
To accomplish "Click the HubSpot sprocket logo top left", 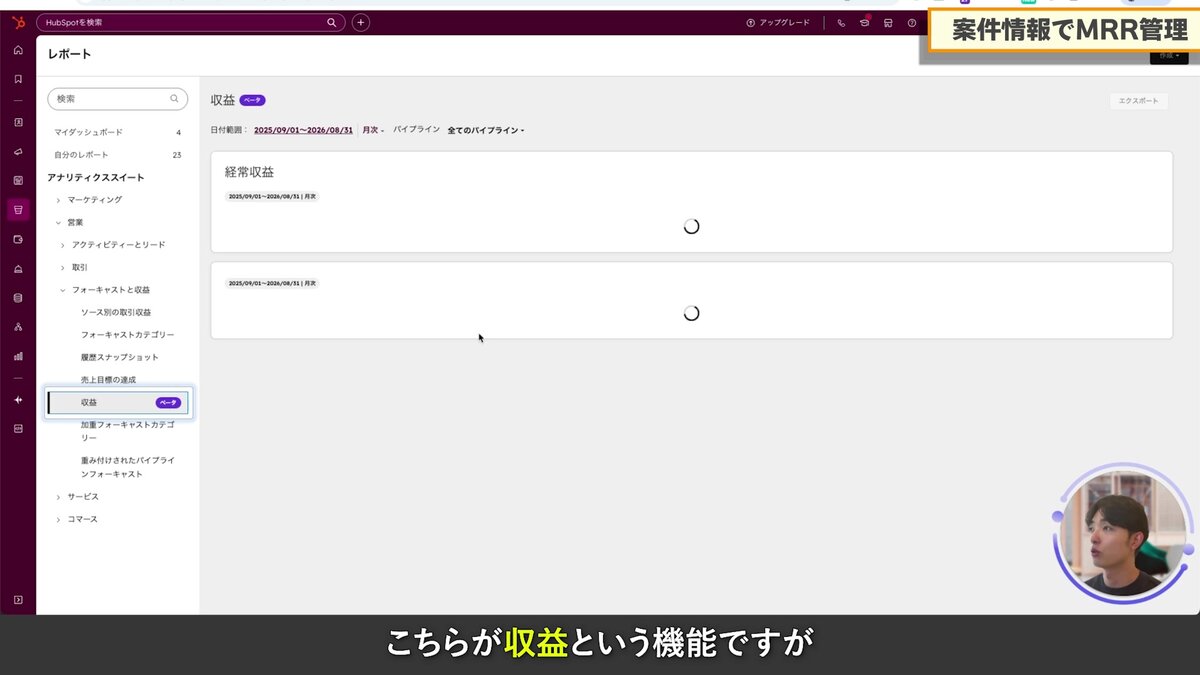I will click(x=18, y=21).
